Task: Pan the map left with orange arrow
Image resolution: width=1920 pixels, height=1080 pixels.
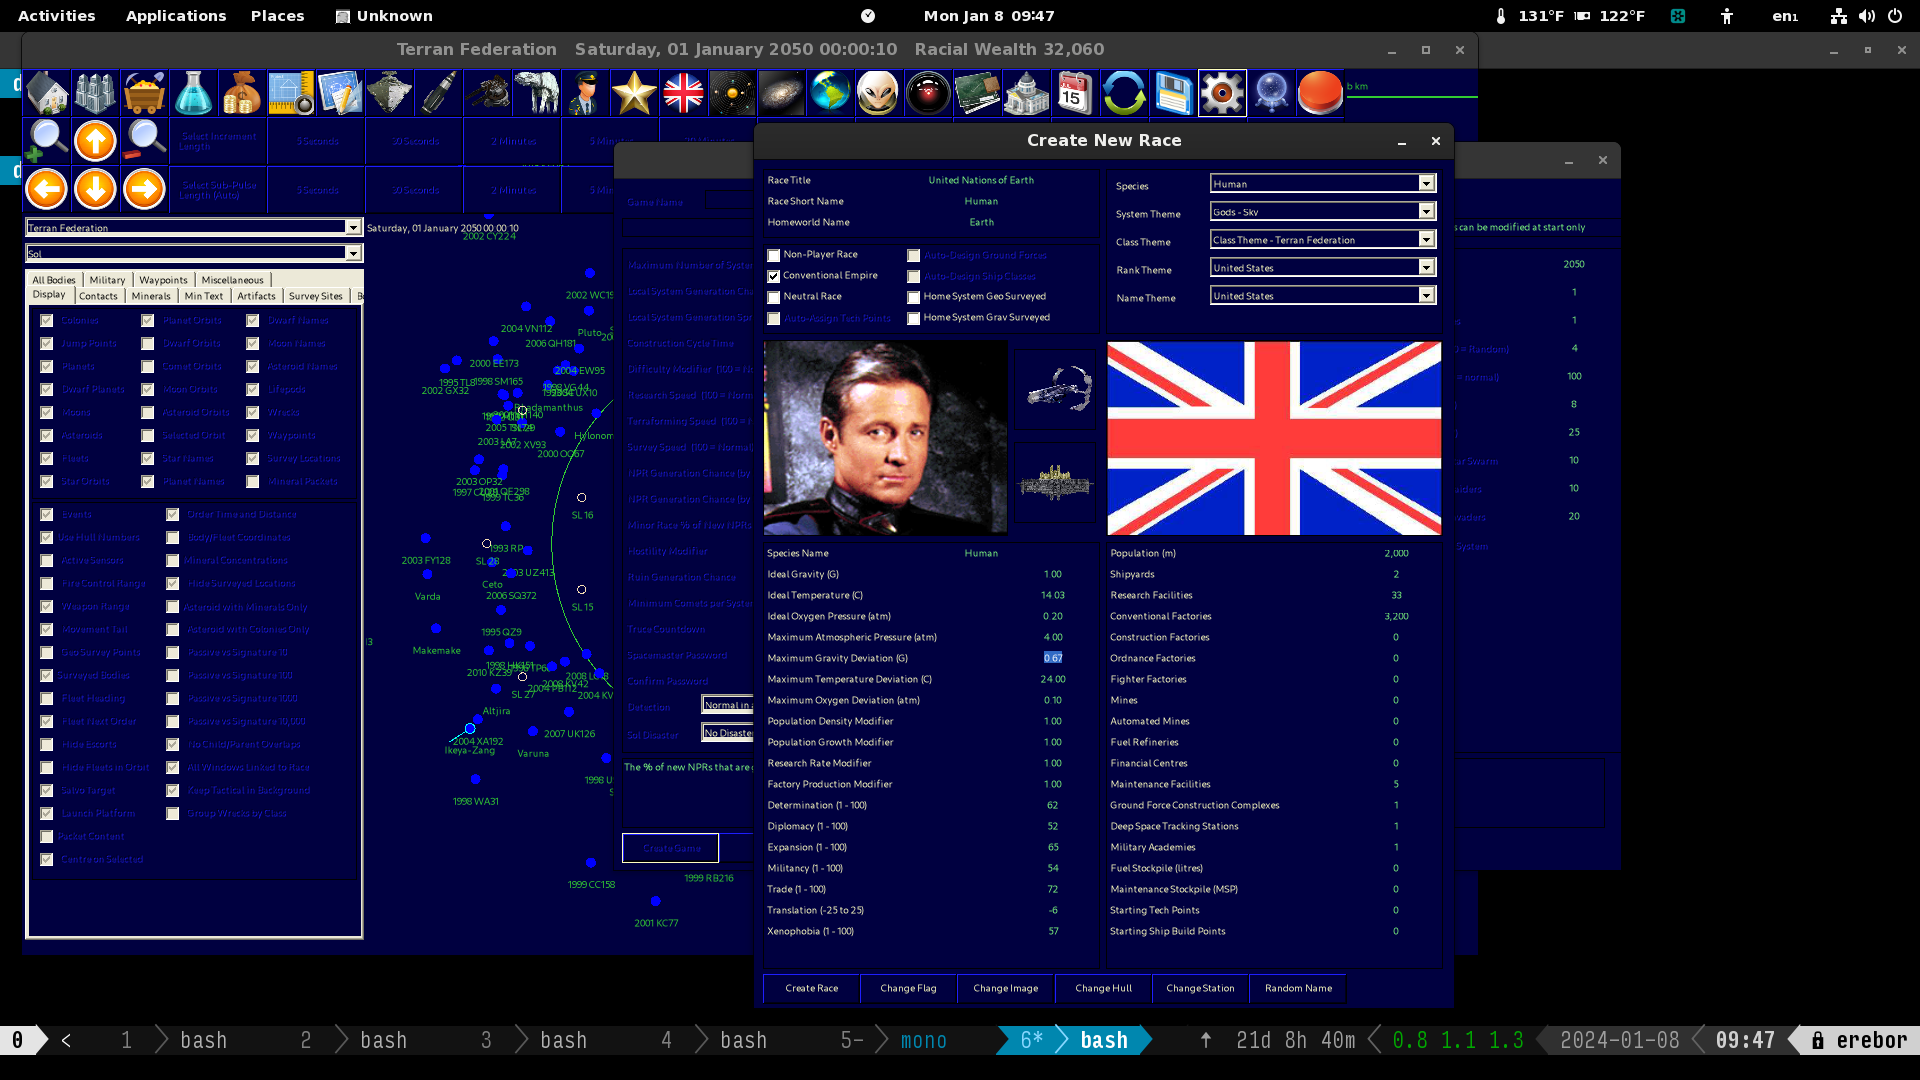Action: [47, 189]
